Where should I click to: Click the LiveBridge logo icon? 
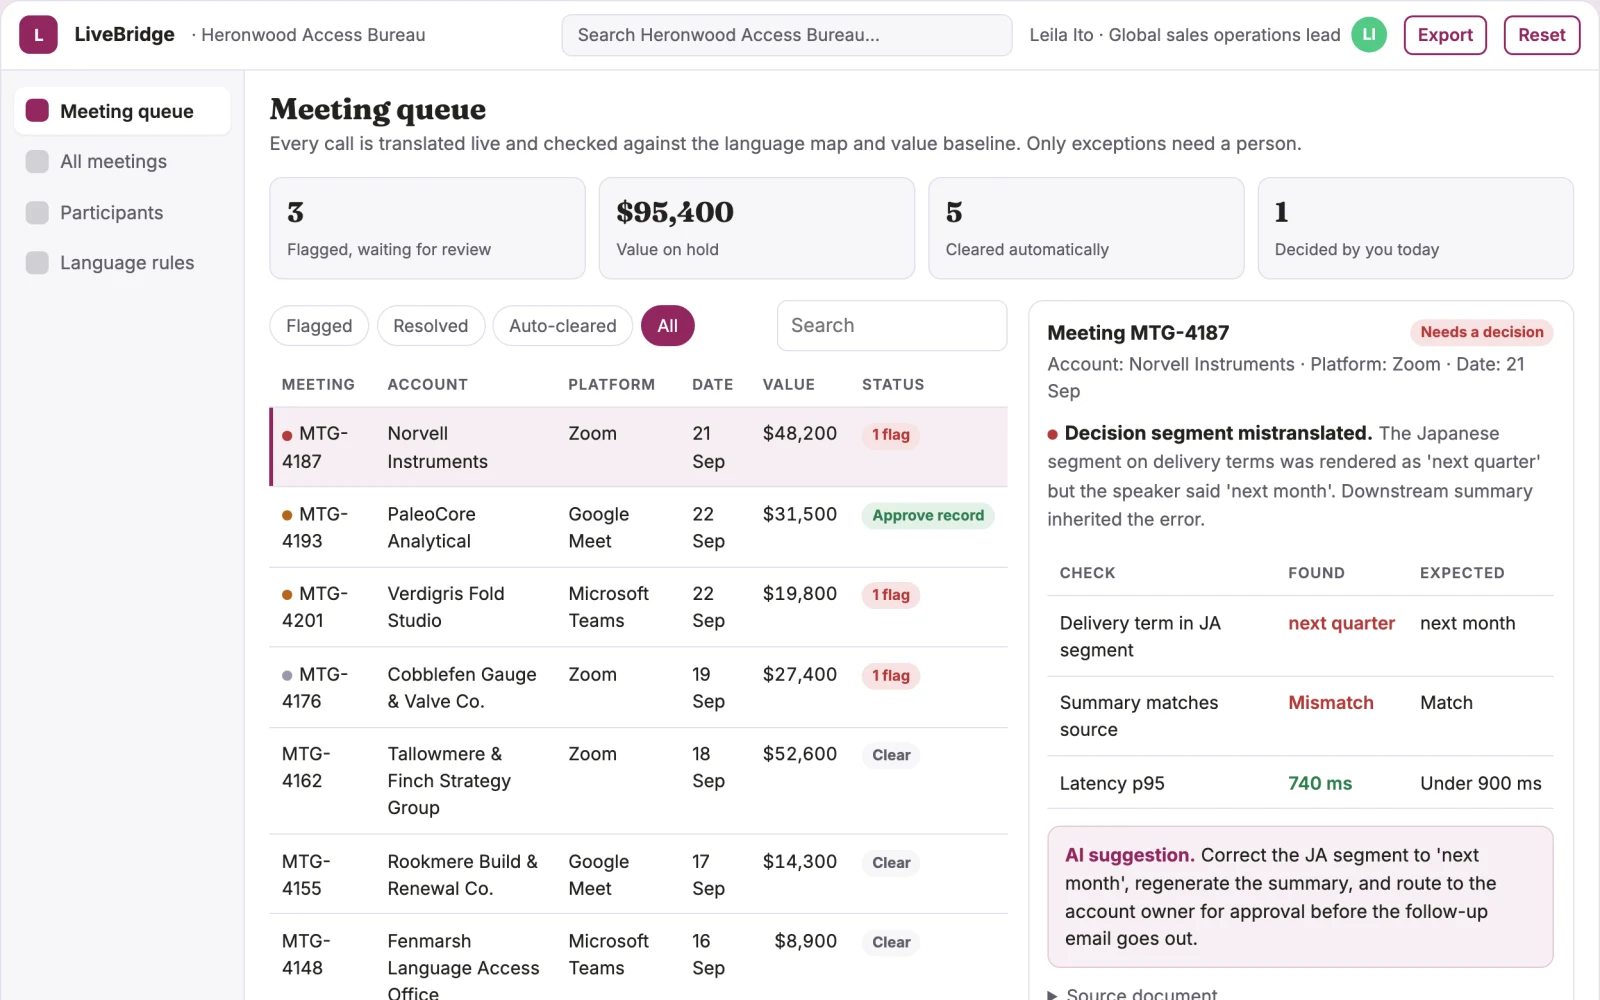pyautogui.click(x=38, y=35)
